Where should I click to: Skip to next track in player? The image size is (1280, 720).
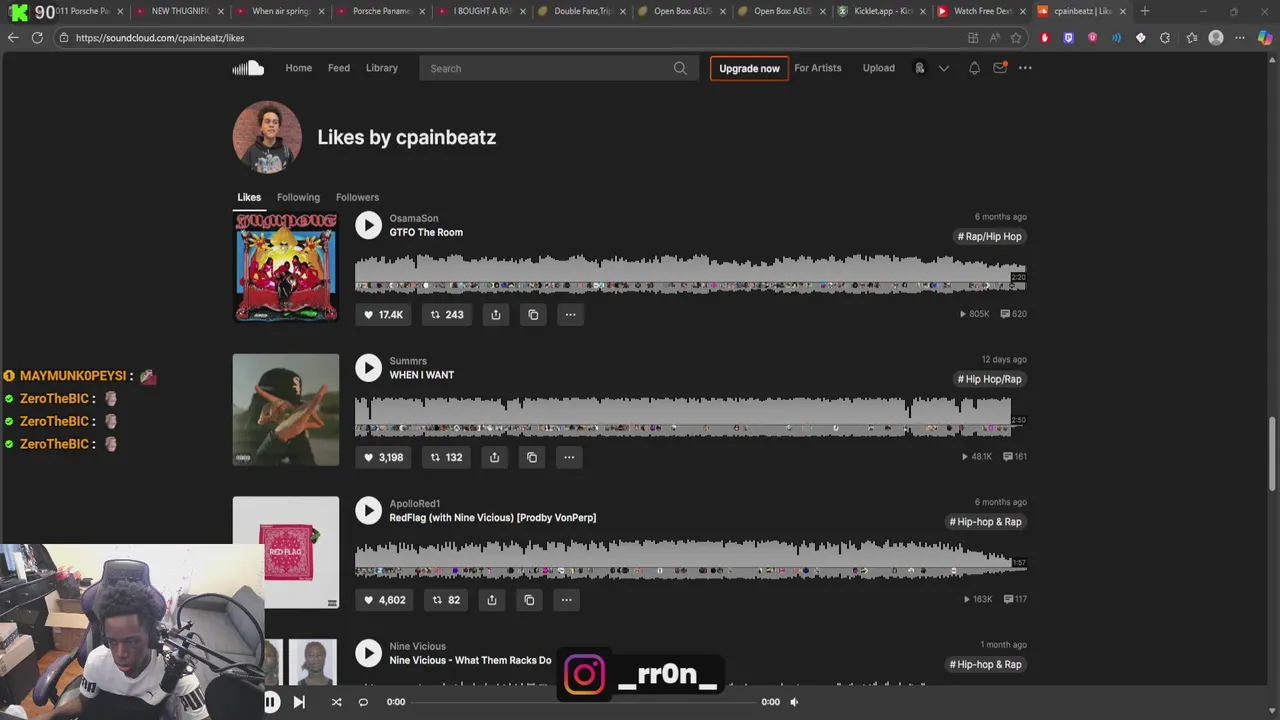pos(299,702)
